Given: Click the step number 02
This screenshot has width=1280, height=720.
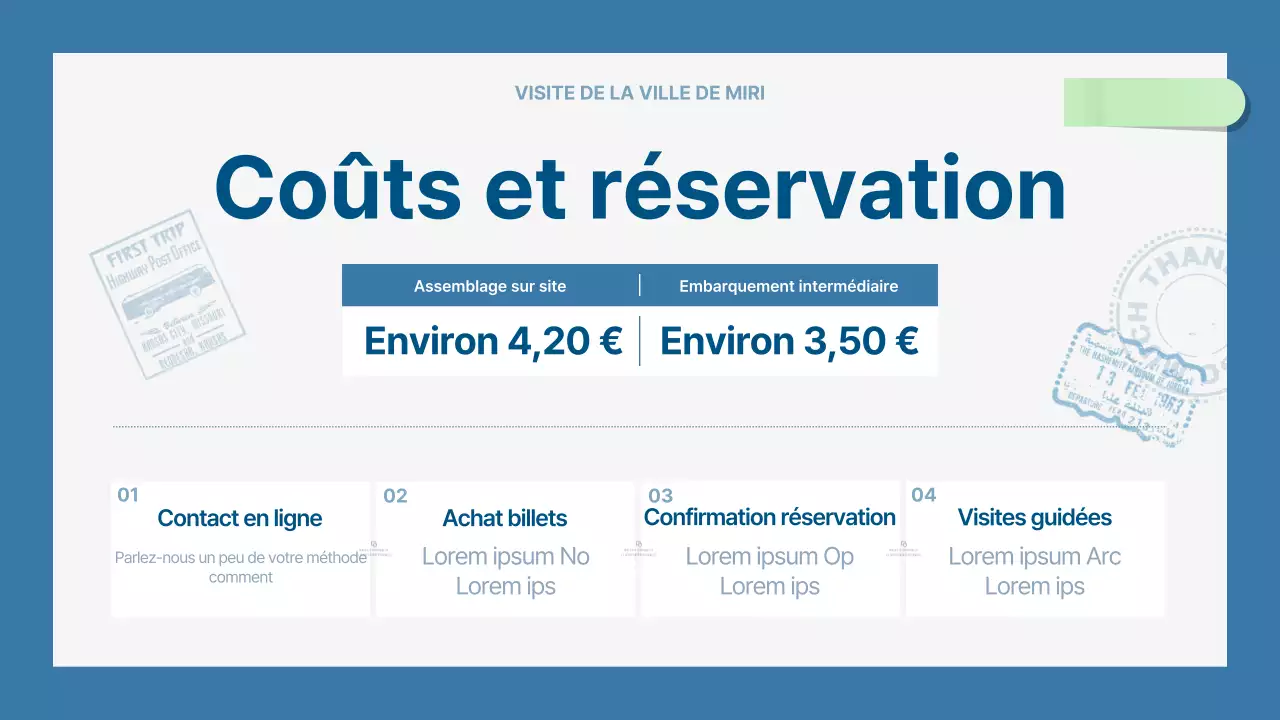Looking at the screenshot, I should (396, 496).
